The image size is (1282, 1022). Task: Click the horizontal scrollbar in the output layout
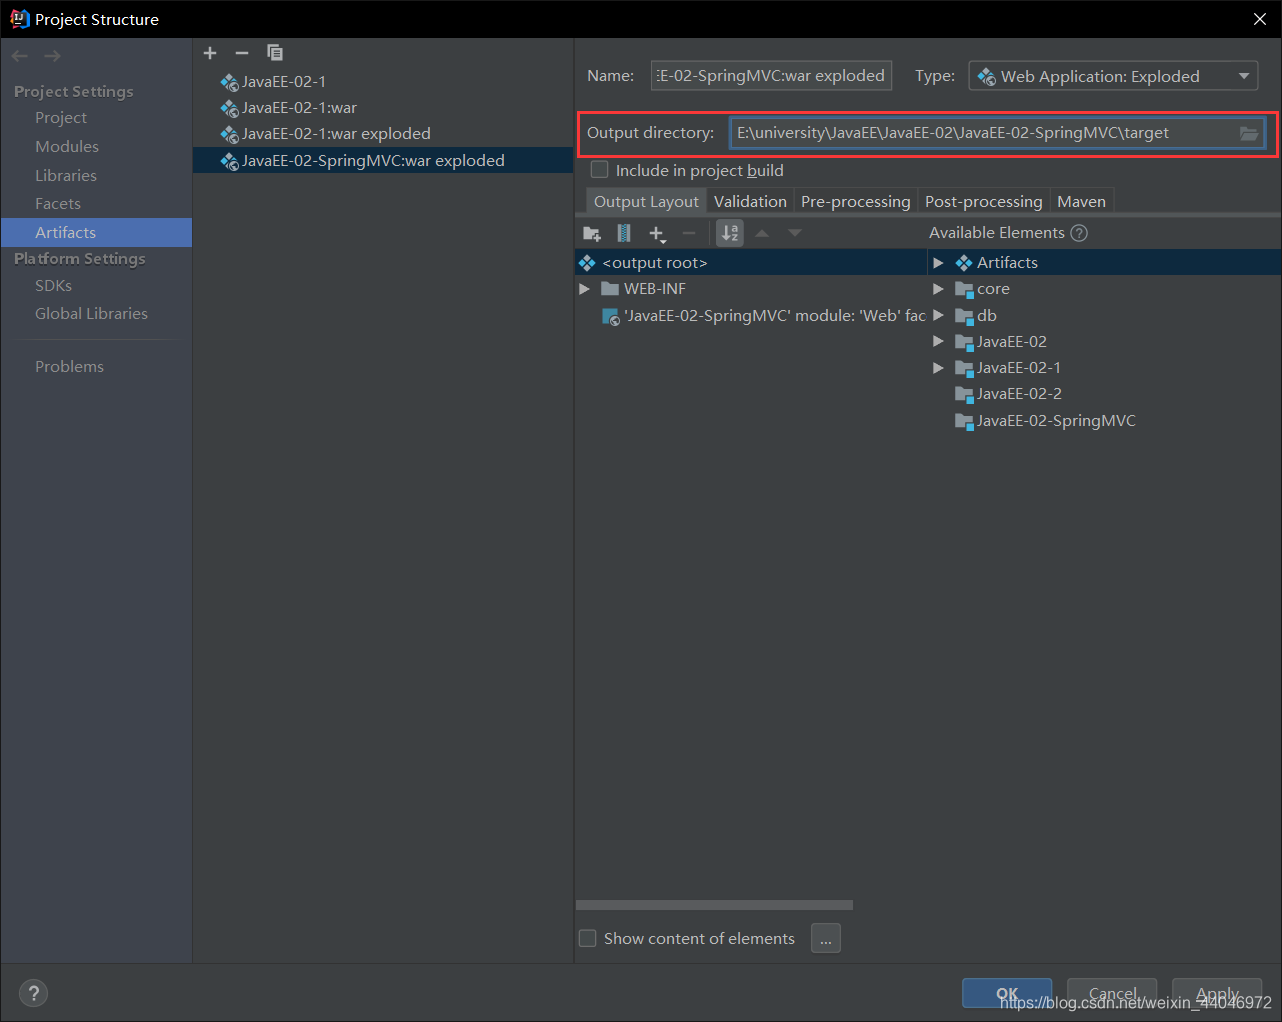[714, 905]
